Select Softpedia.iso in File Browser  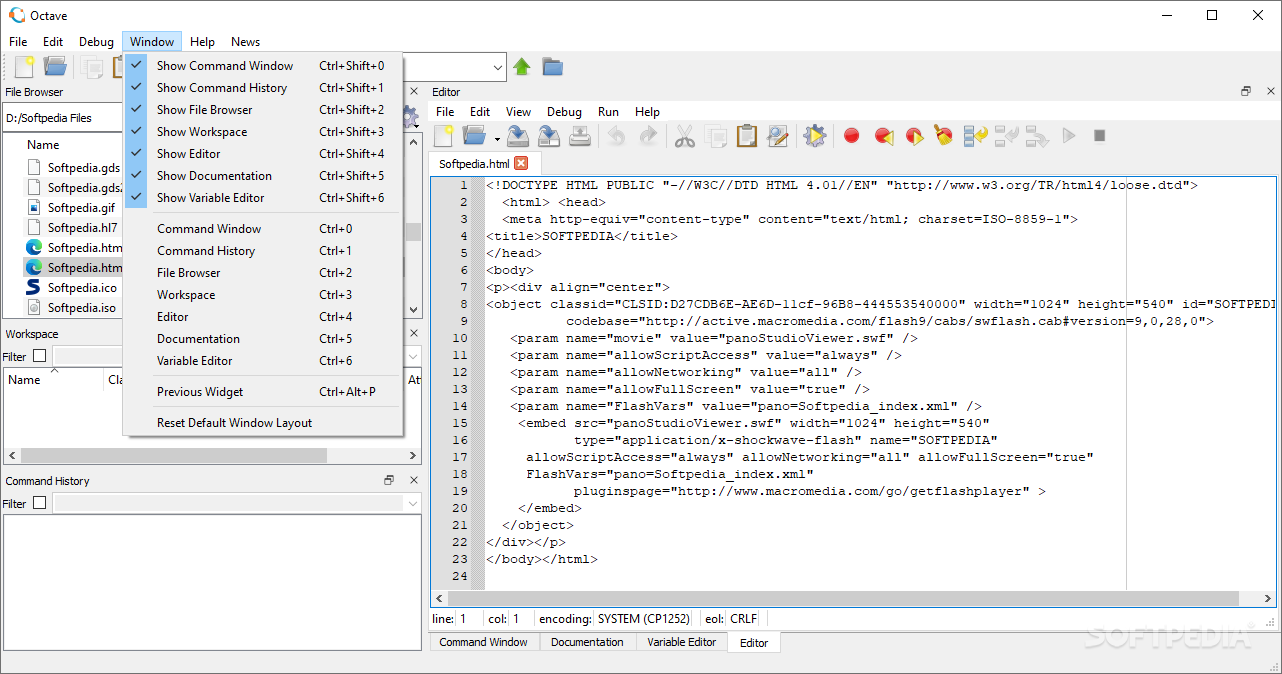(81, 308)
